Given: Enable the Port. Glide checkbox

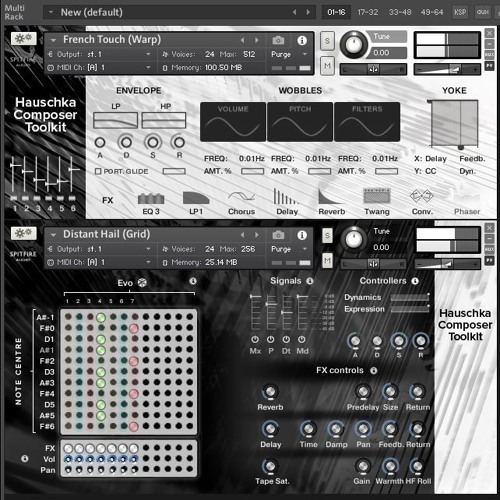Looking at the screenshot, I should [x=98, y=171].
